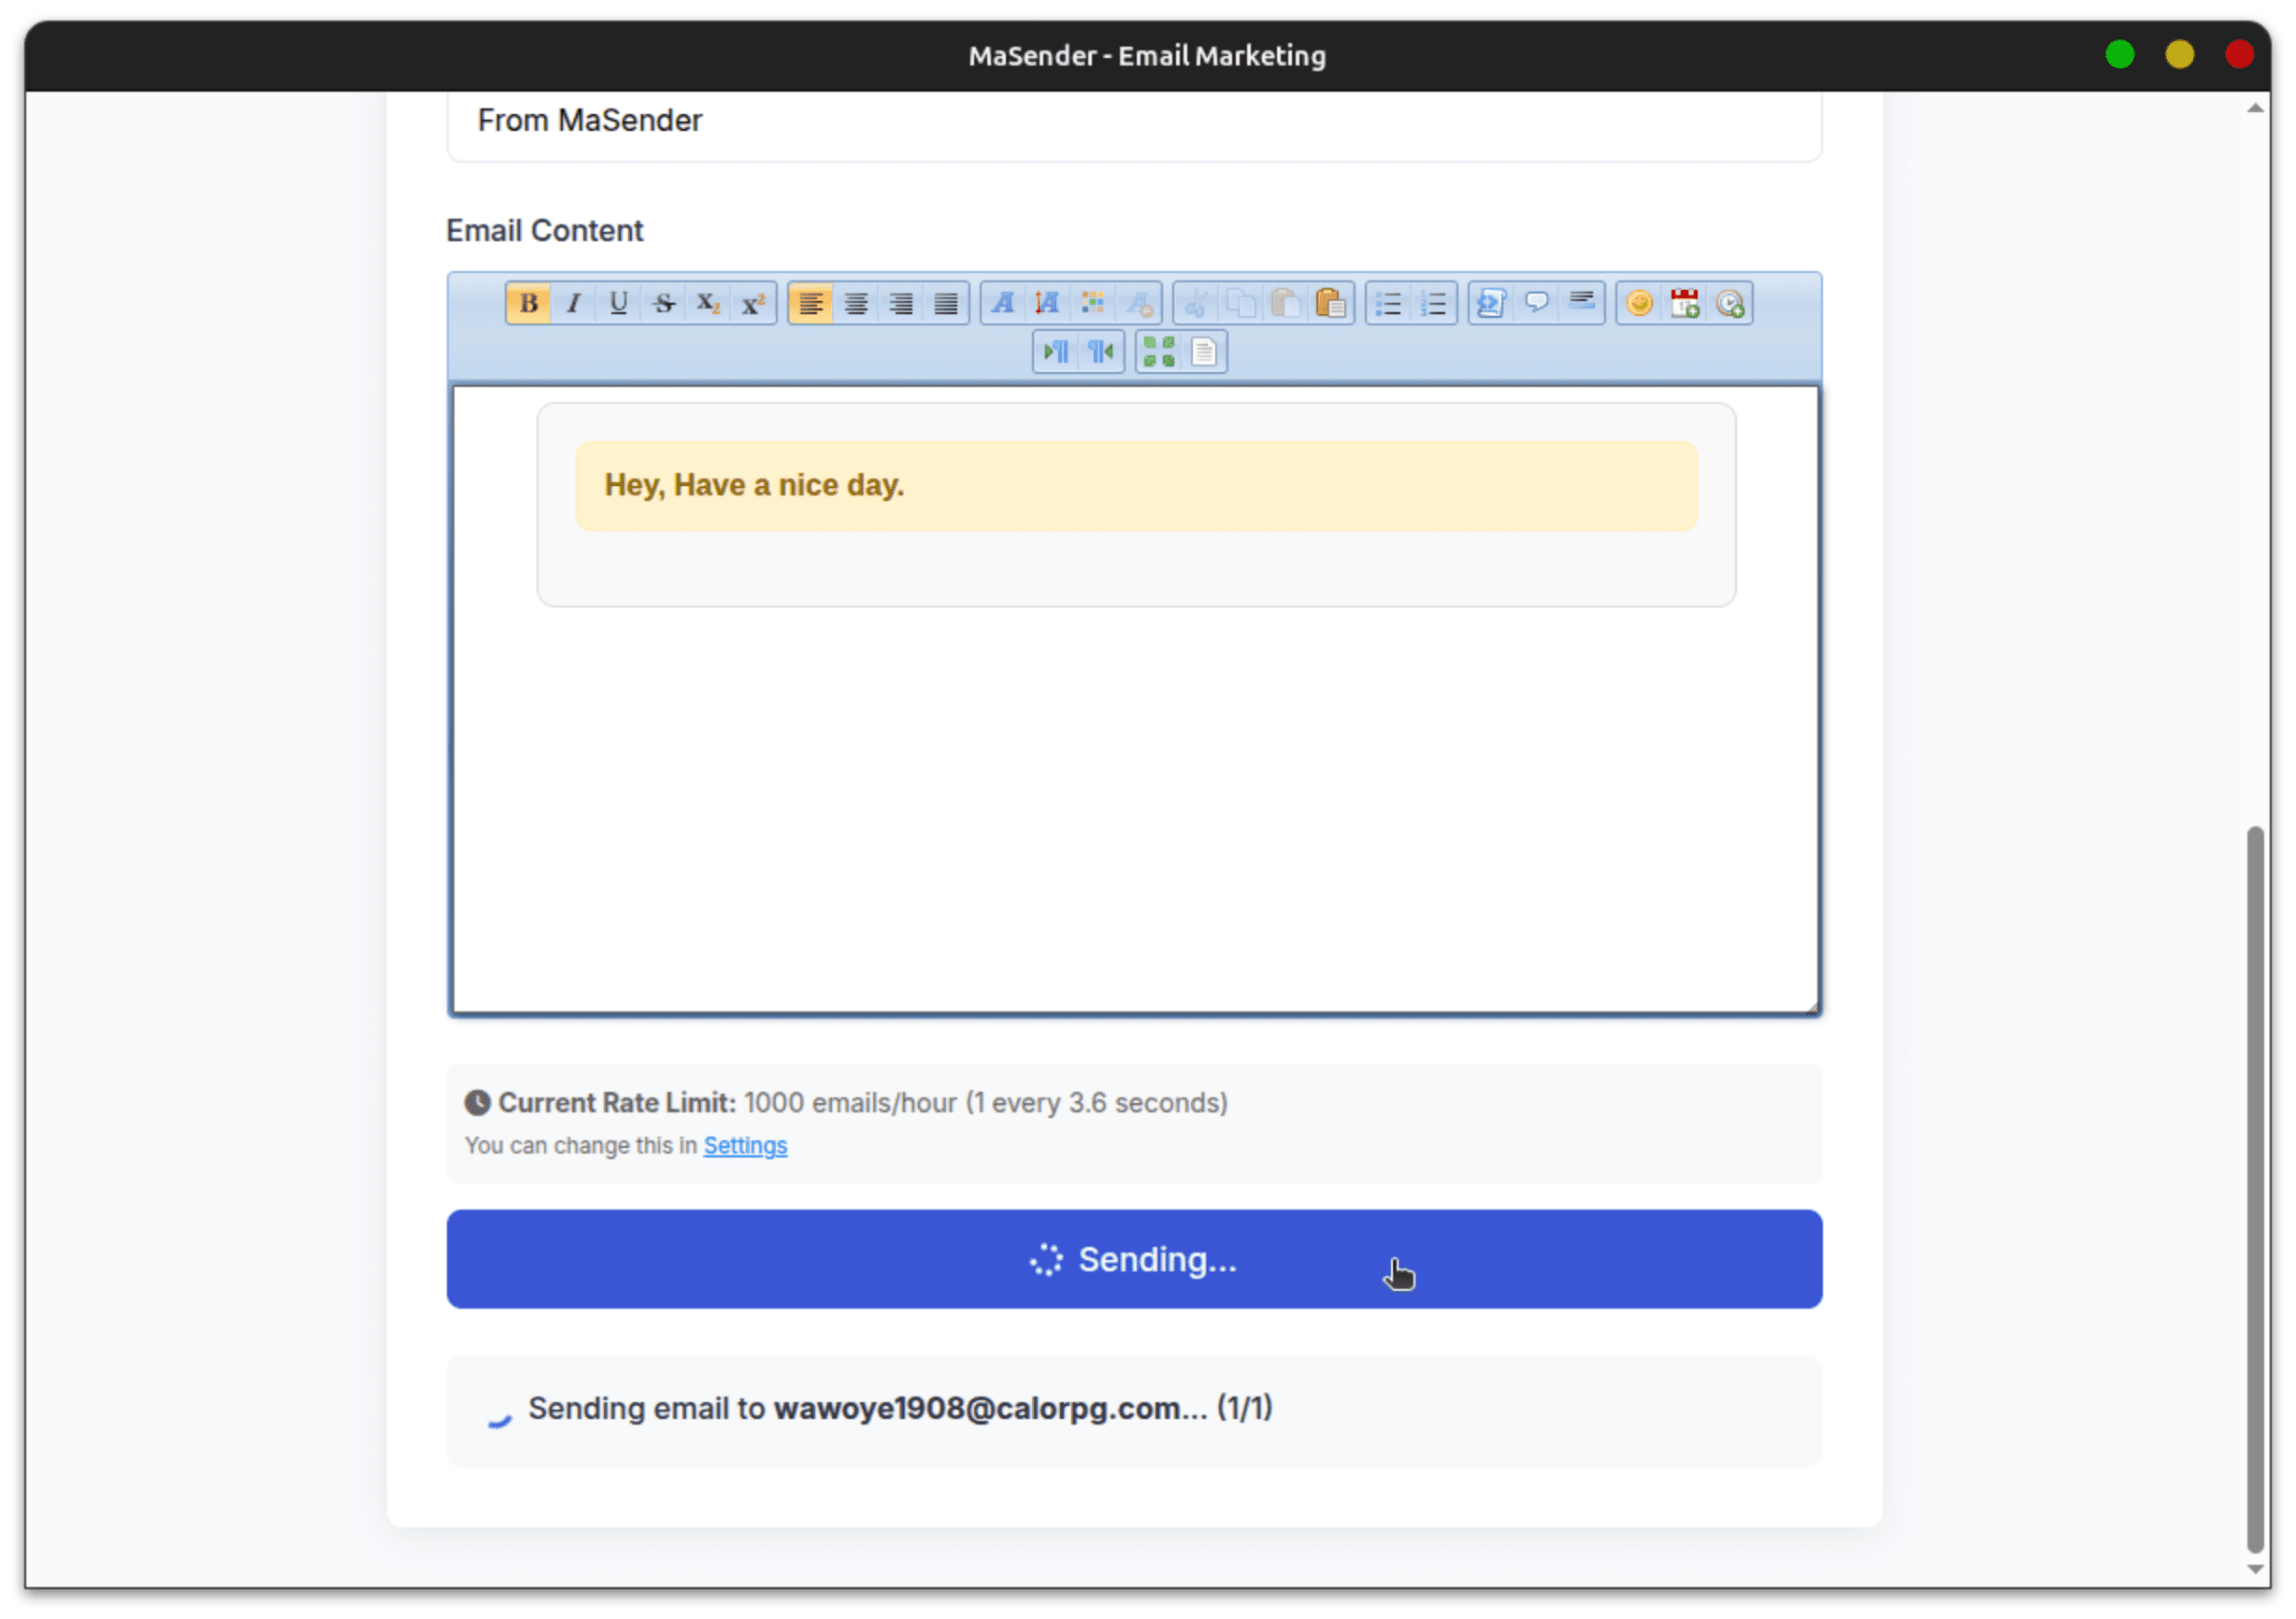This screenshot has width=2296, height=1619.
Task: Maximize the editor size
Action: [1159, 352]
